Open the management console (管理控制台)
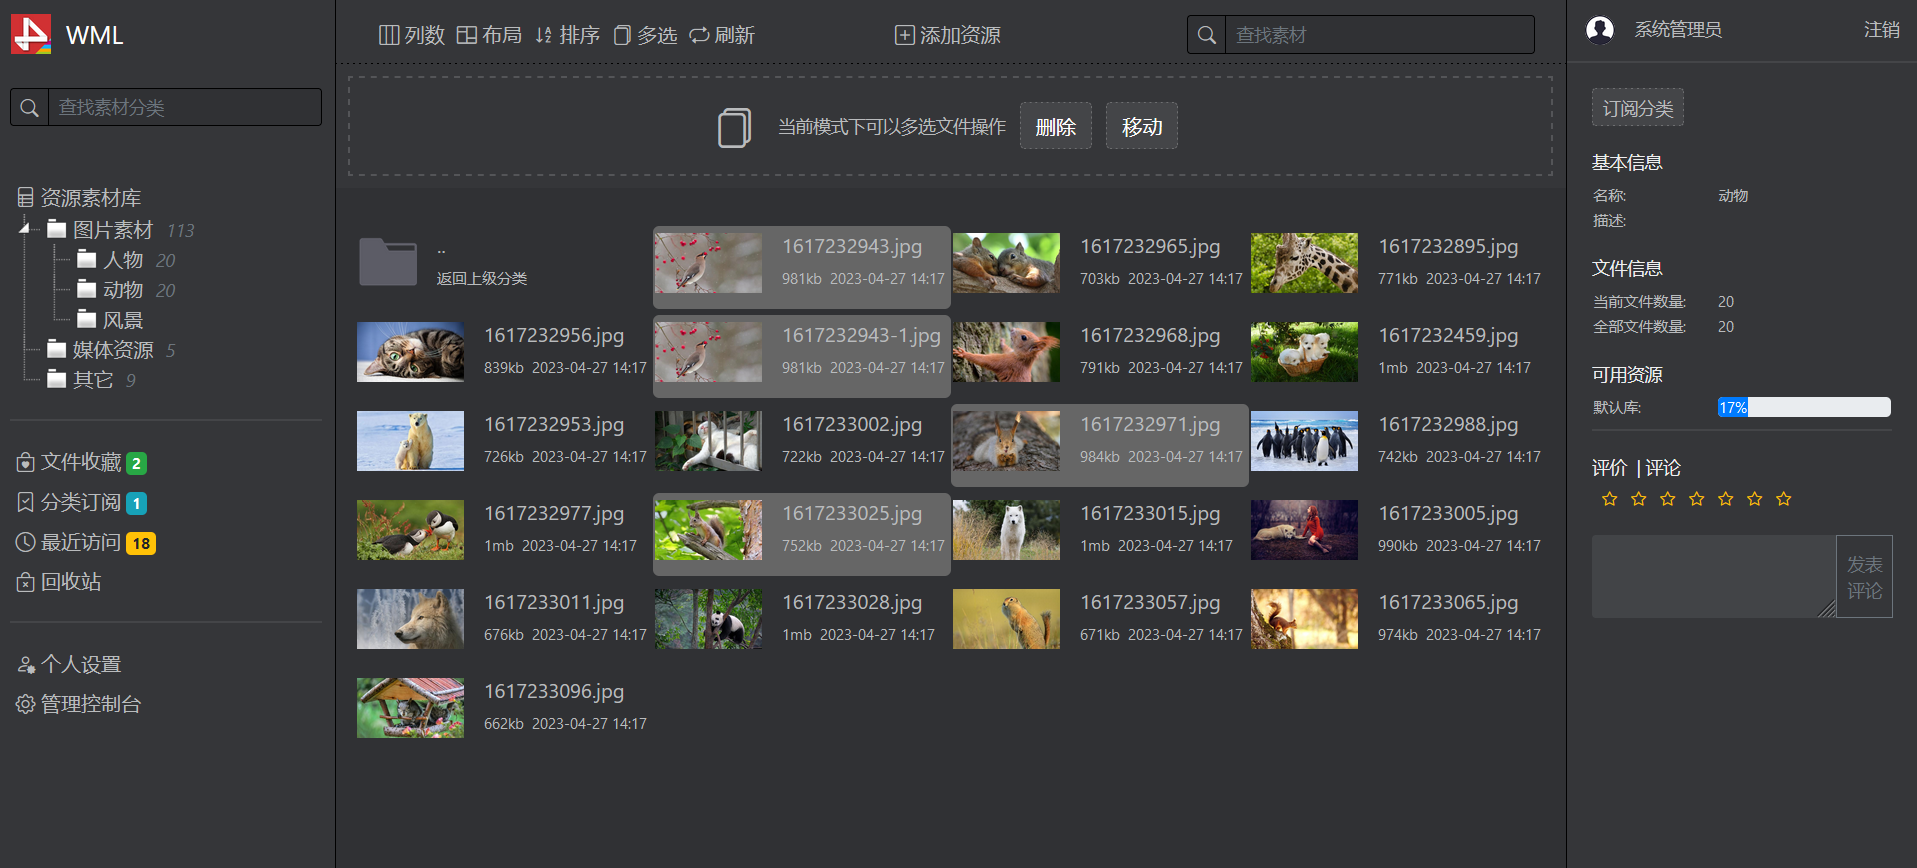1917x868 pixels. [x=79, y=704]
